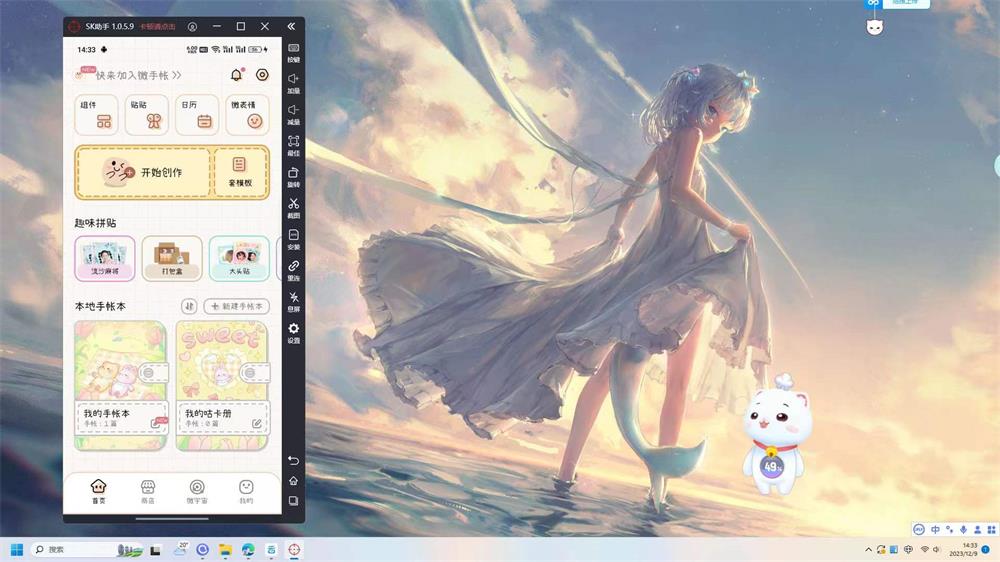Toggle the 息屏 screen-off icon
The height and width of the screenshot is (562, 1000).
pos(293,297)
